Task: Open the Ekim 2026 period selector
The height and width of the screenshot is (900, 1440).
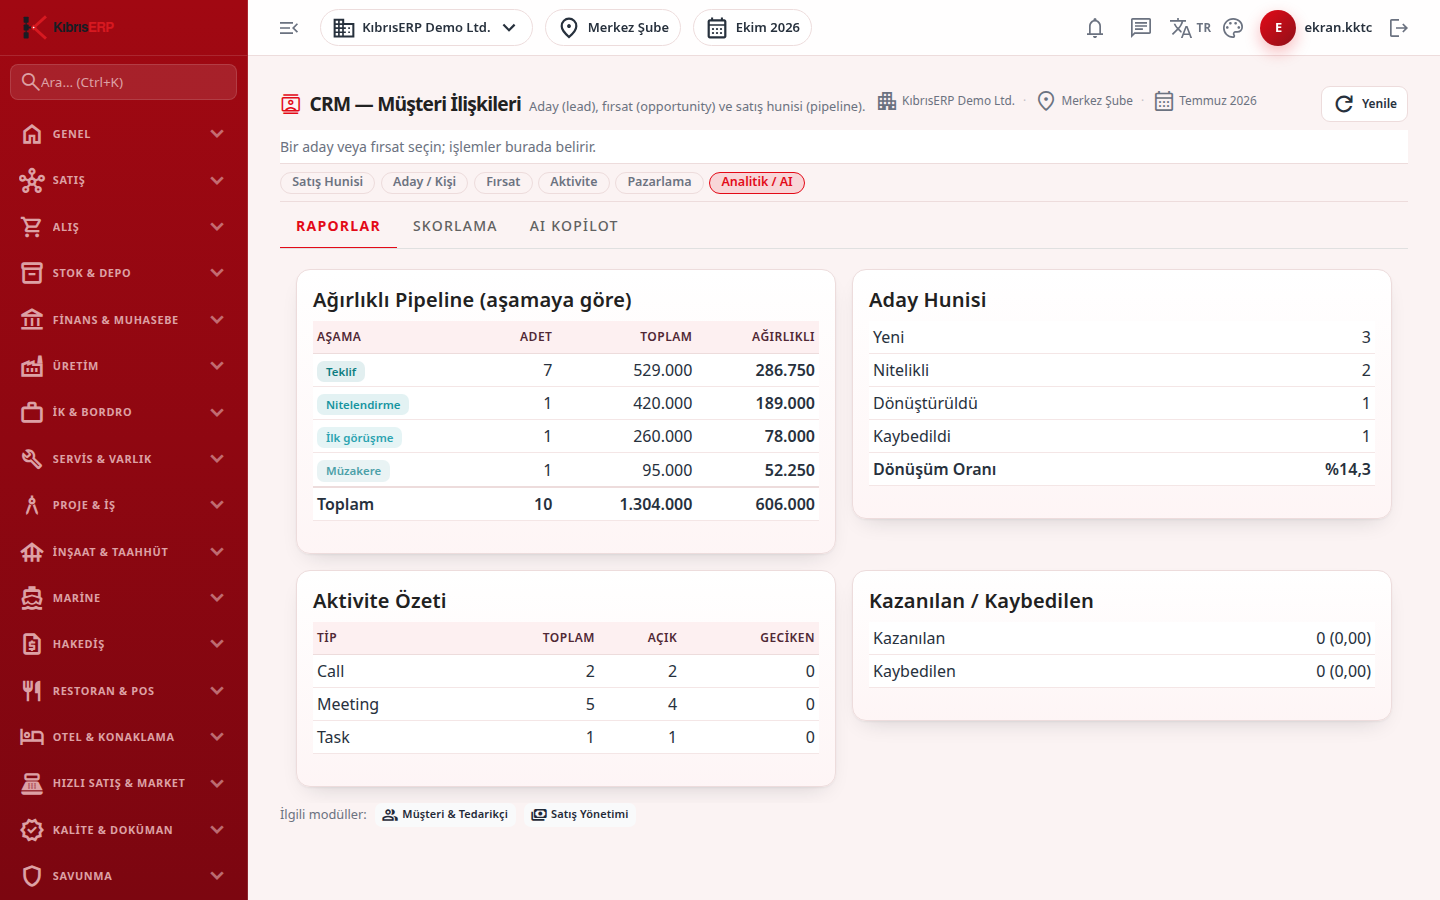Action: [x=752, y=28]
